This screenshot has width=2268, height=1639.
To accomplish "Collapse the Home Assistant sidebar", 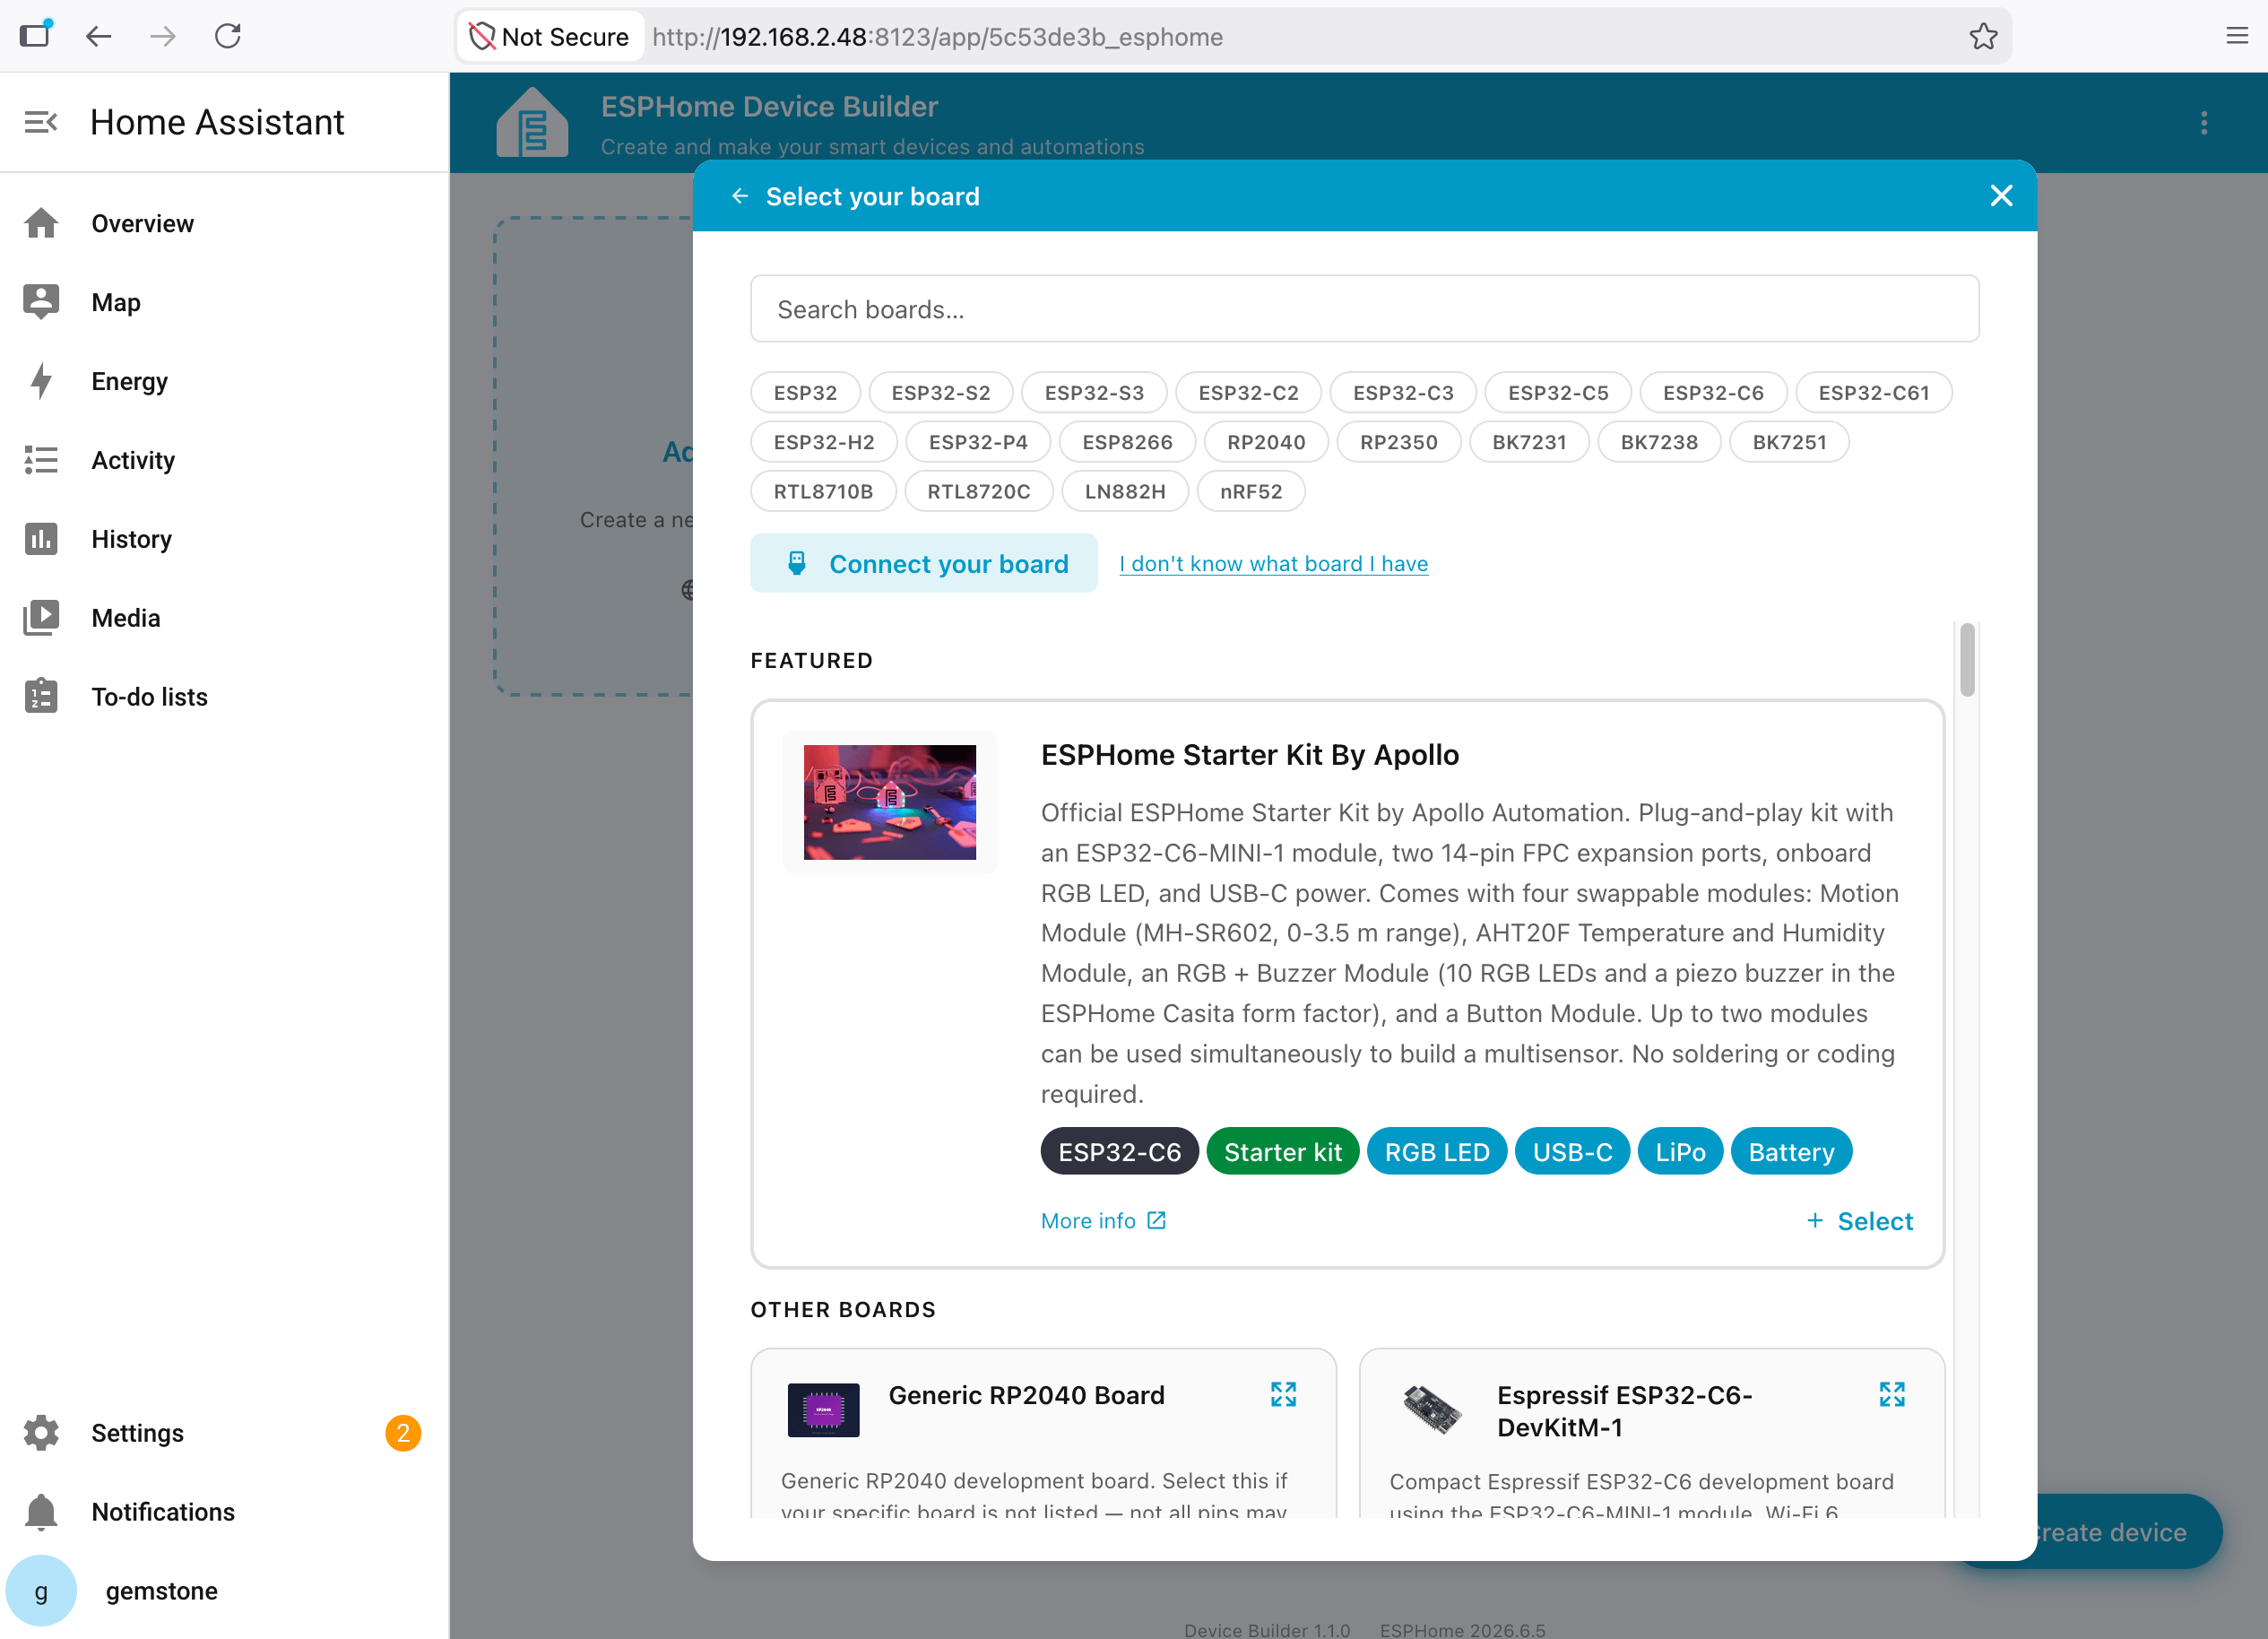I will [41, 122].
